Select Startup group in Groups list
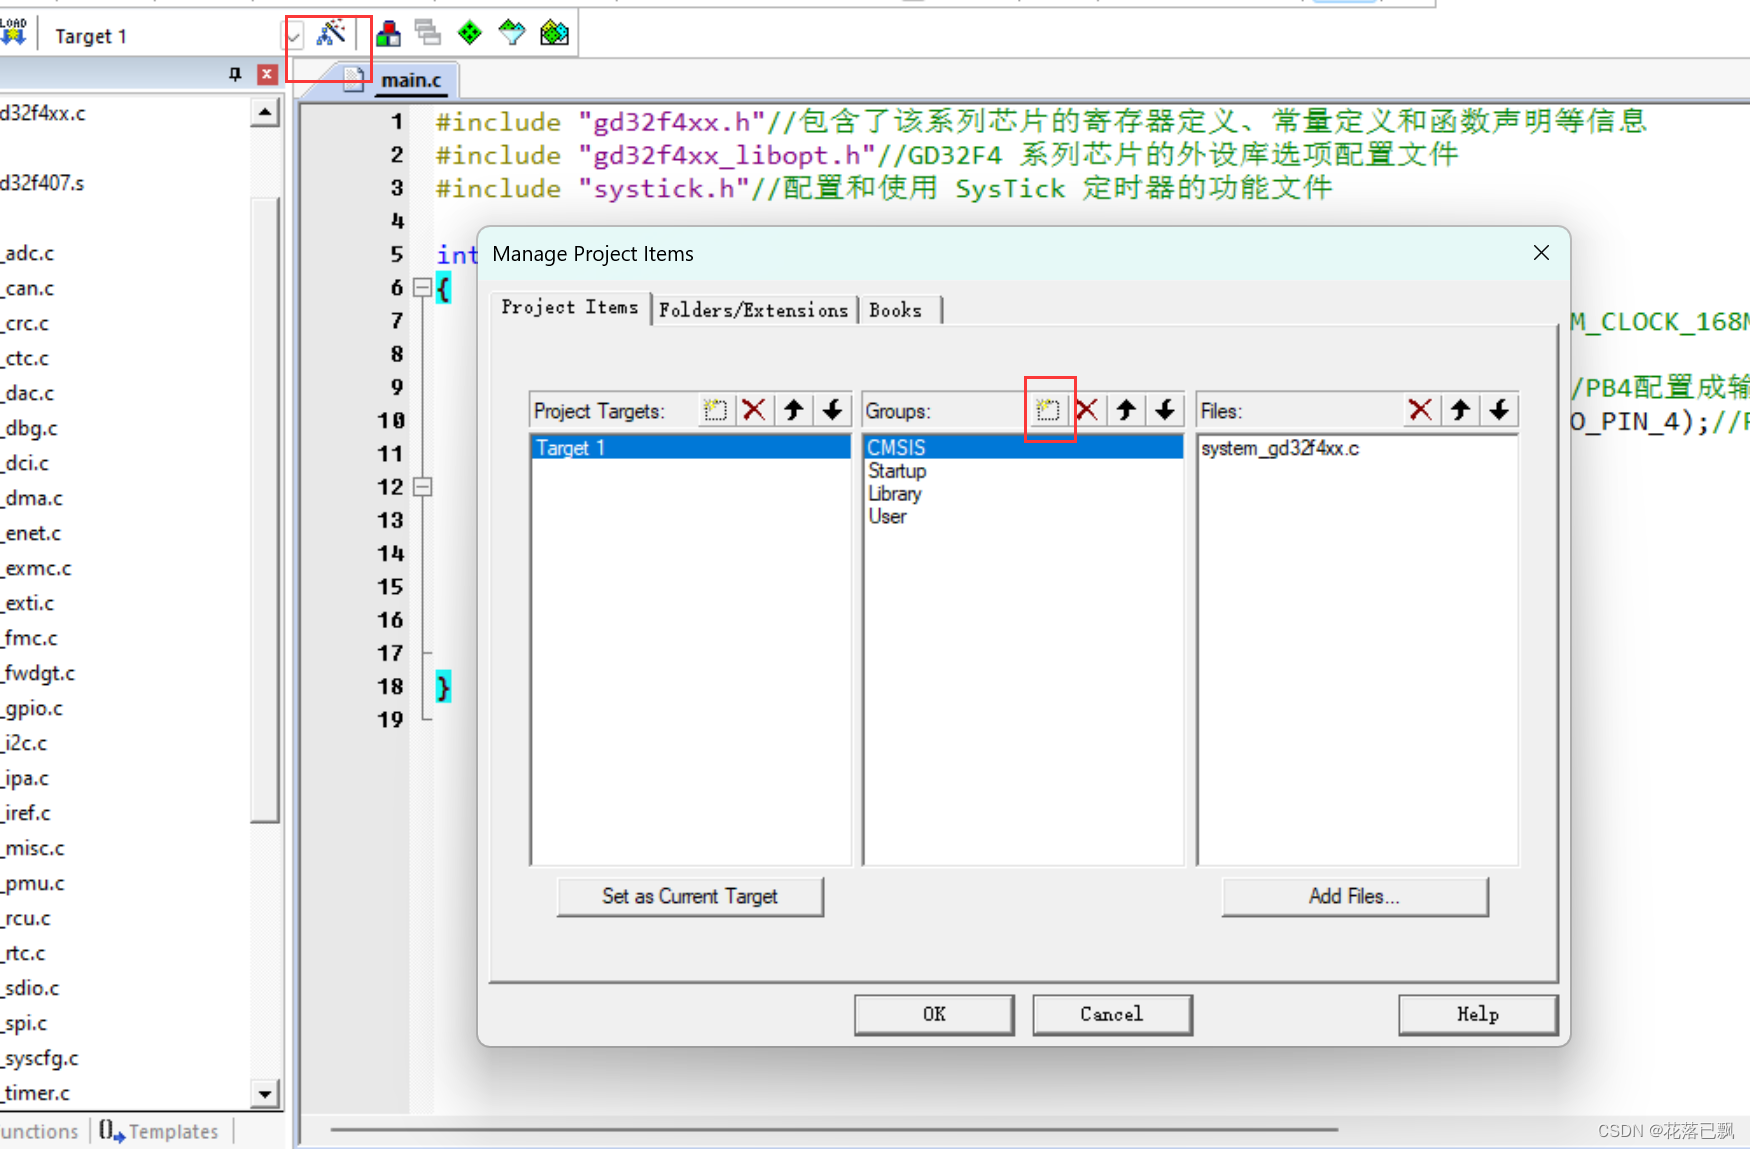1750x1149 pixels. [897, 471]
